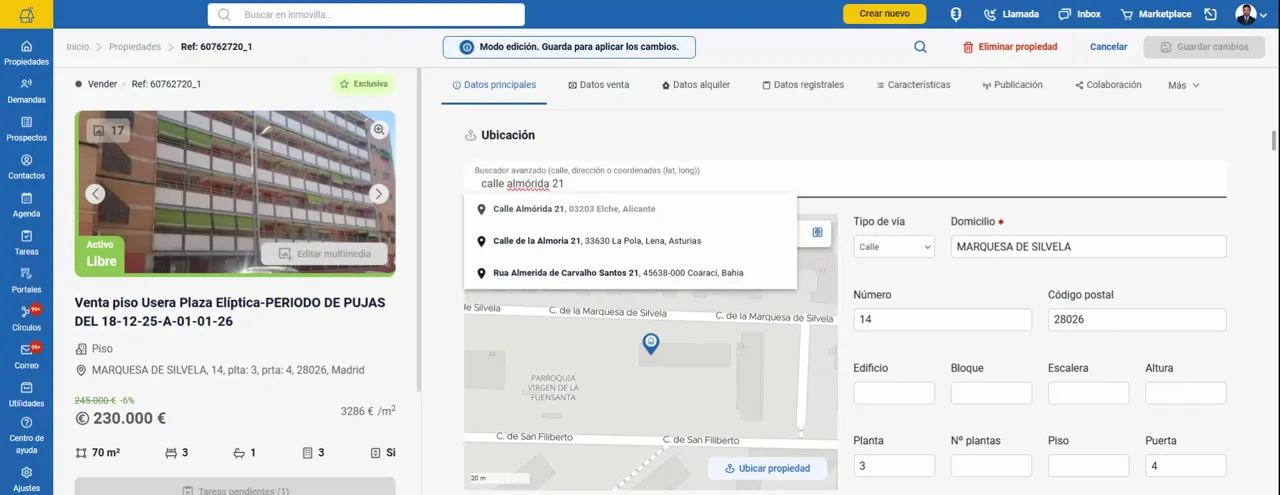The width and height of the screenshot is (1280, 495).
Task: Click the page vertical scrollbar on the right
Action: [x=1274, y=140]
